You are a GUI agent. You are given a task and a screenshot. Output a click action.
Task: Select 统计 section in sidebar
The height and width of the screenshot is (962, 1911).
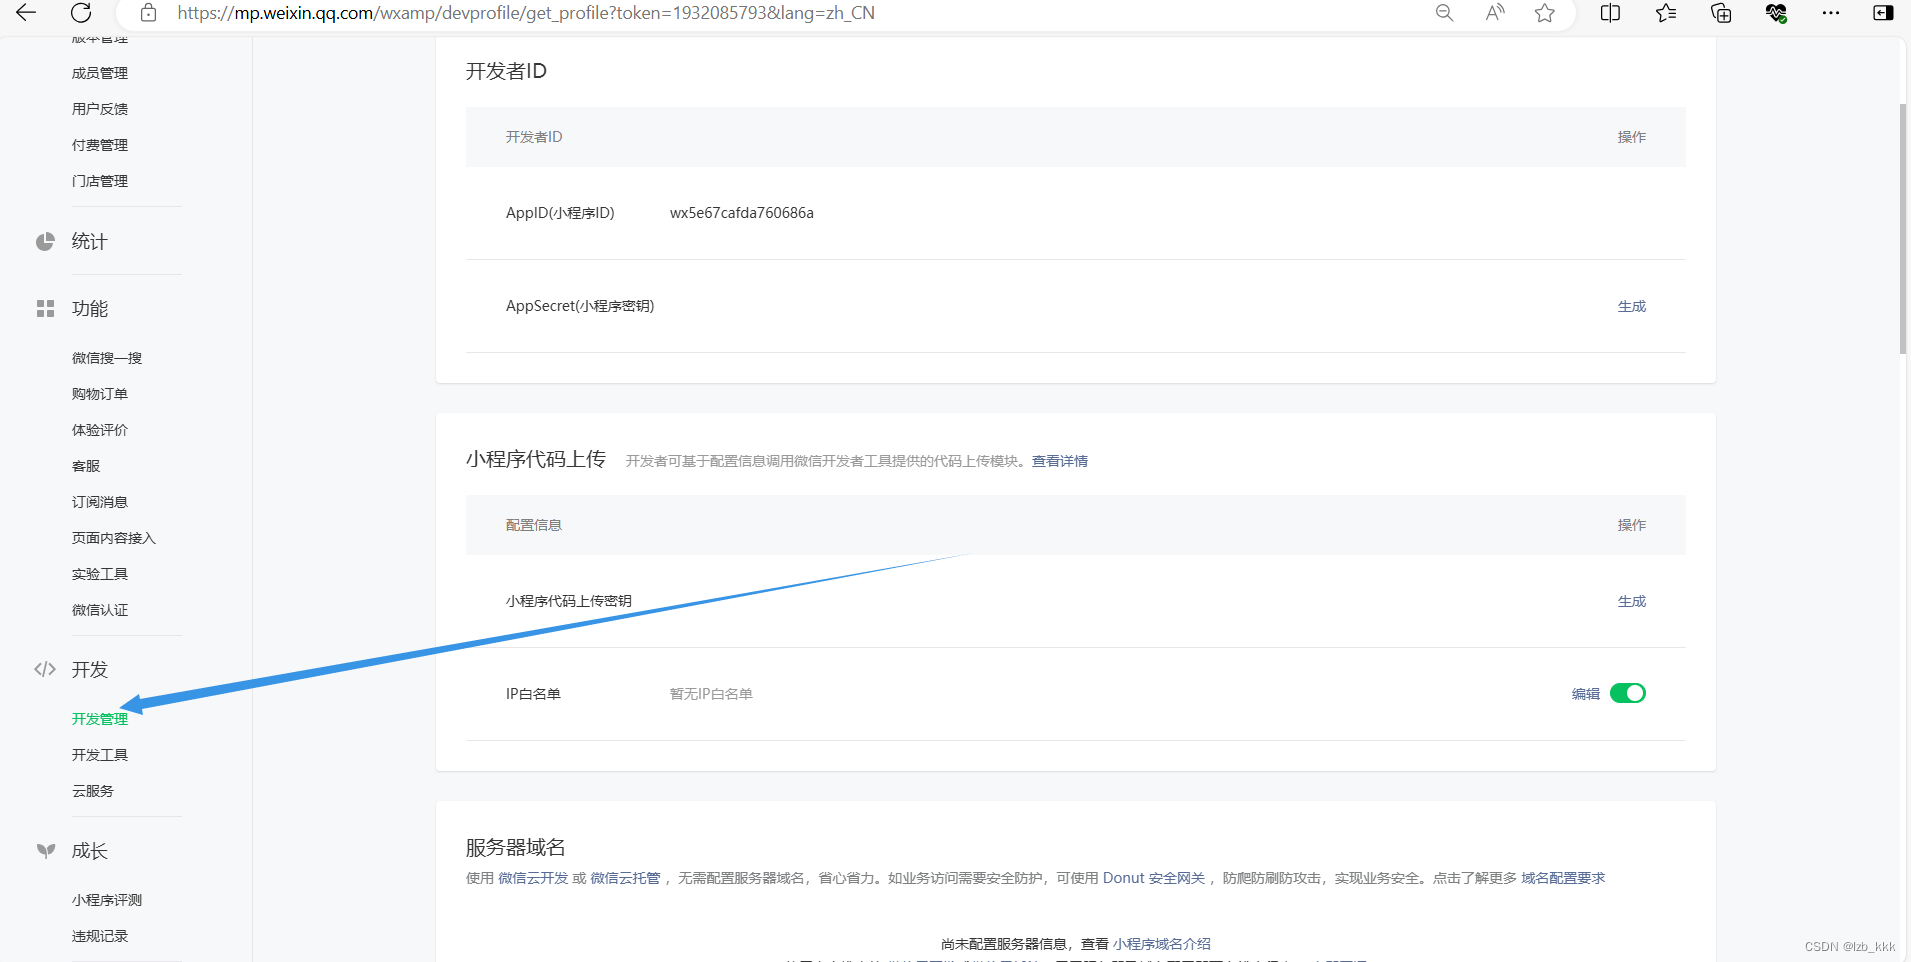89,241
